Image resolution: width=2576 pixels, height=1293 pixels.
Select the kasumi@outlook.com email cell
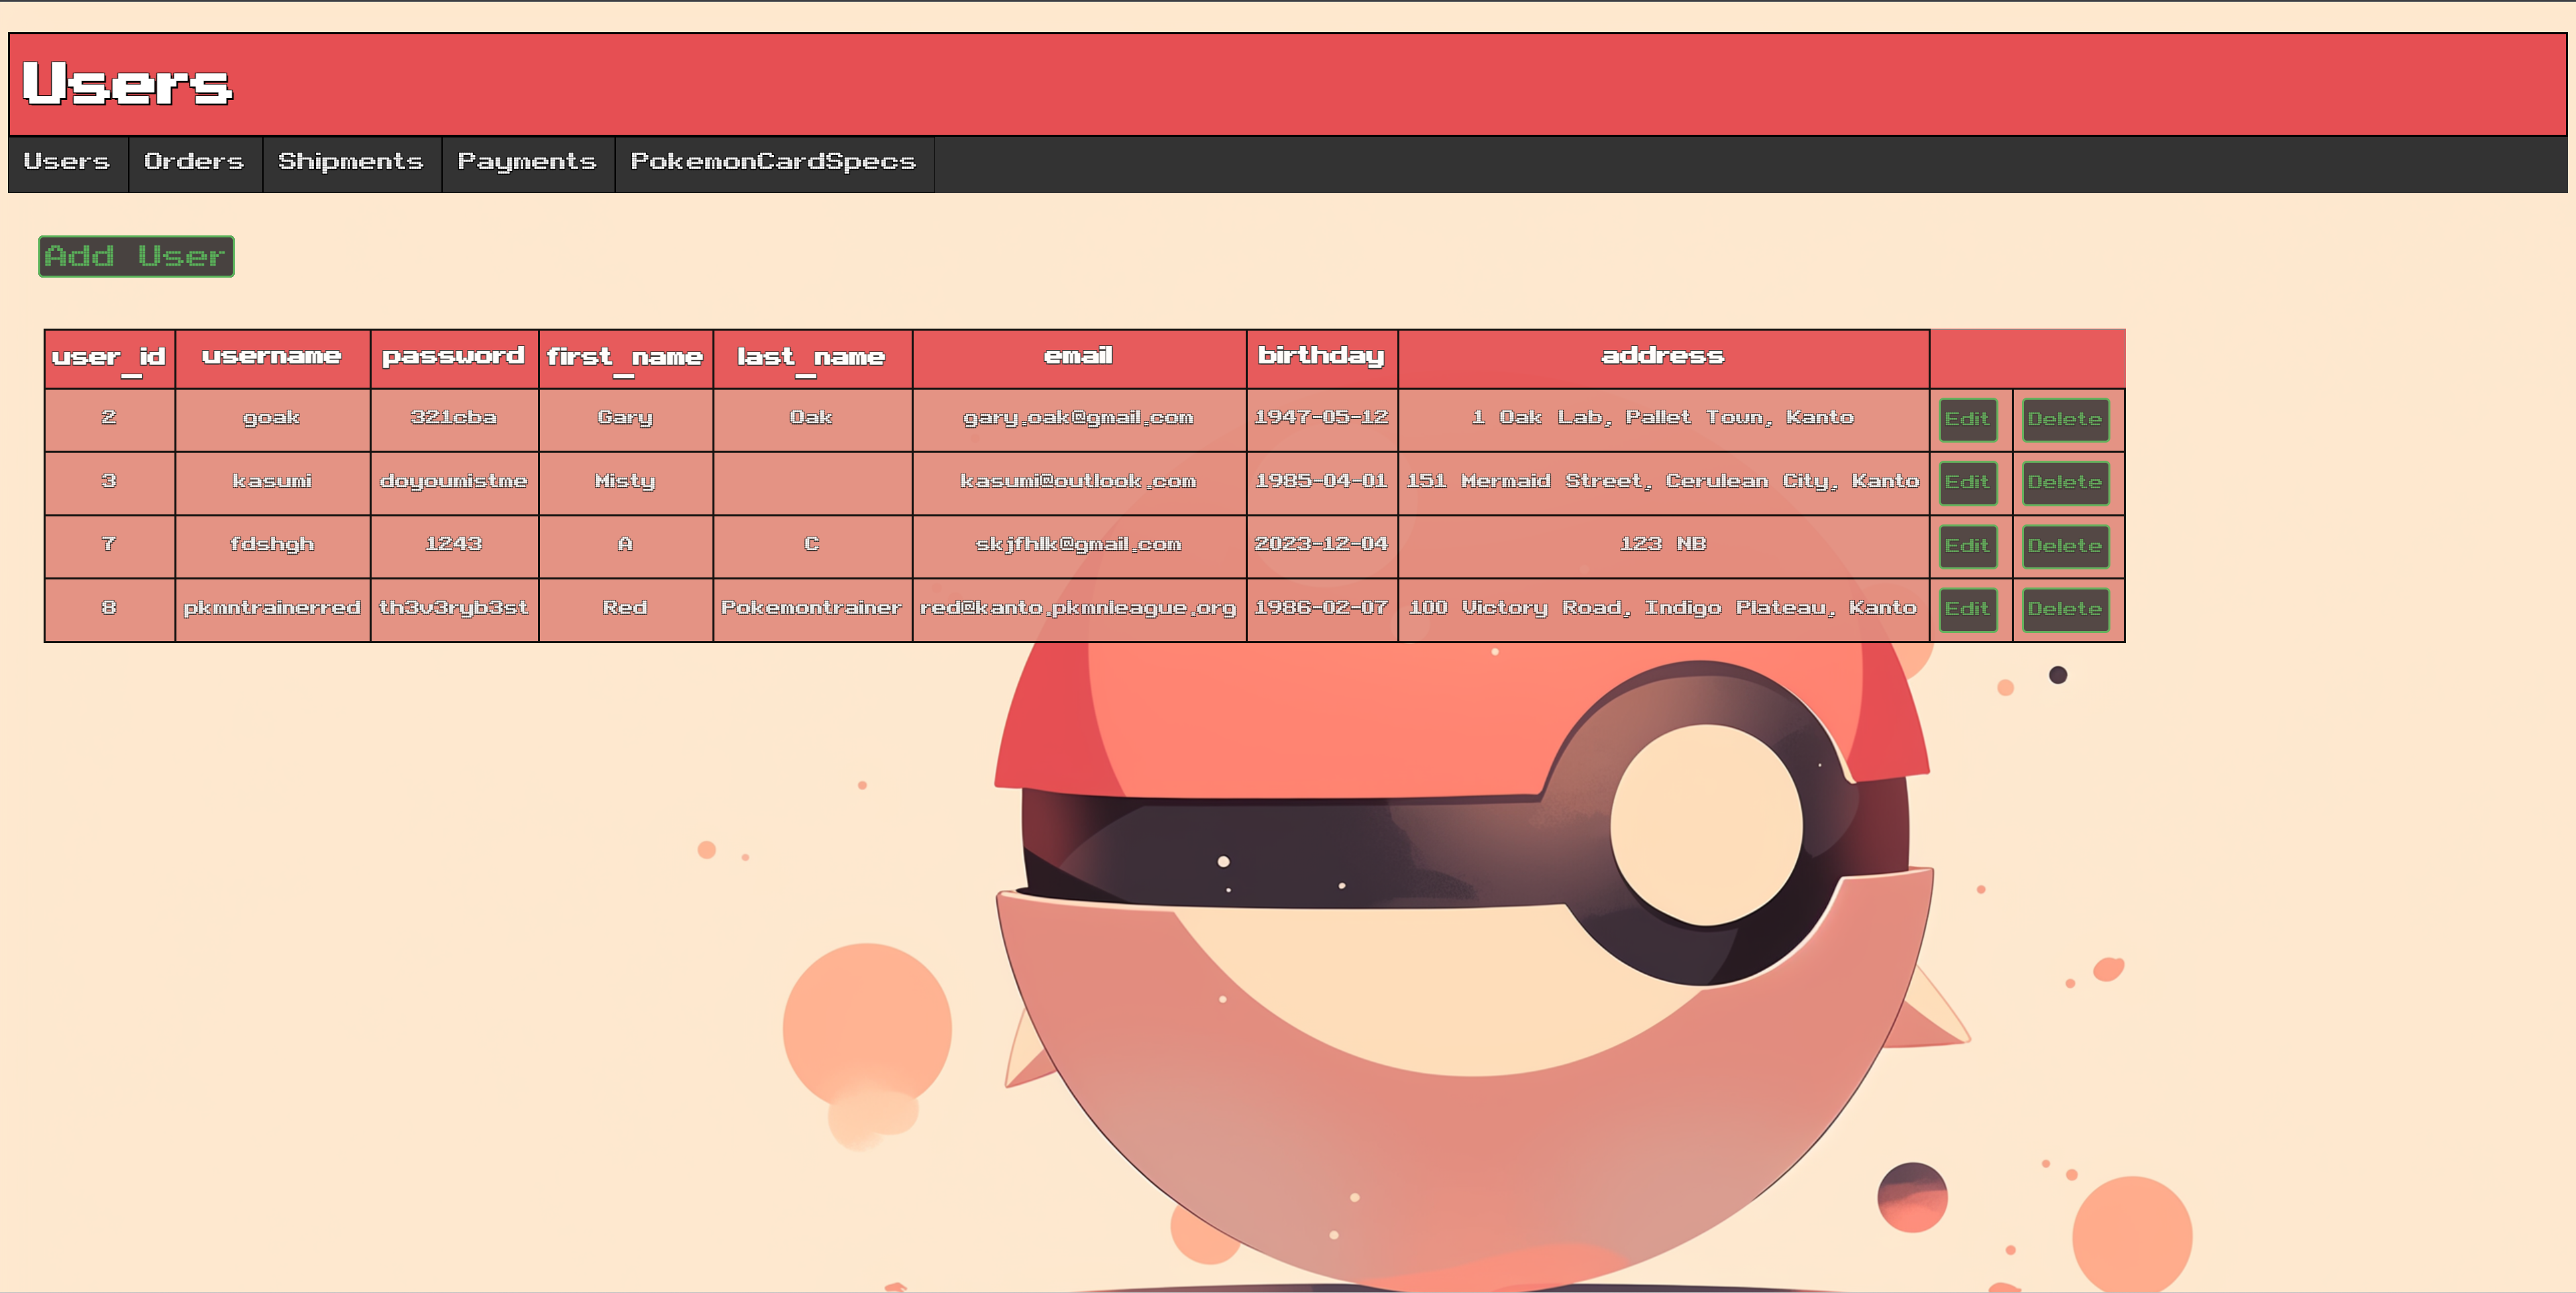pos(1079,482)
